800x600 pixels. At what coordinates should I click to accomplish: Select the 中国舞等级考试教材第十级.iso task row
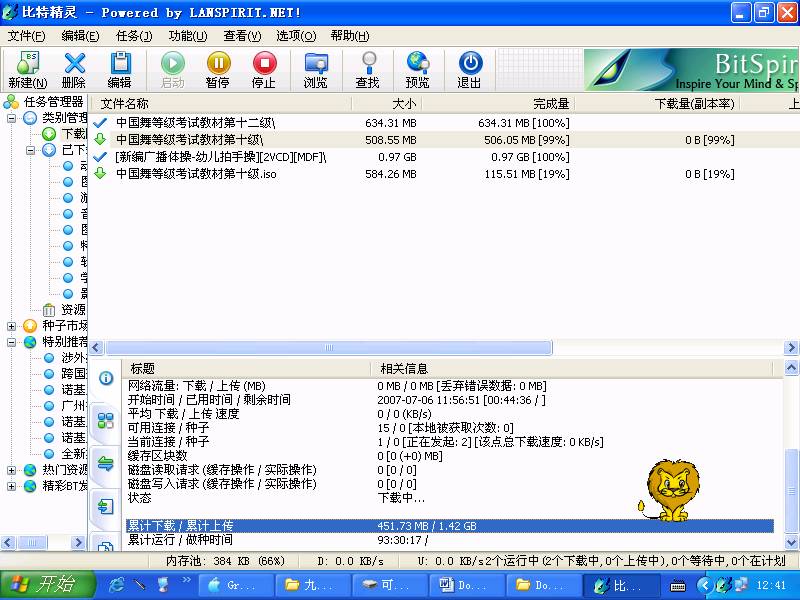pos(196,174)
